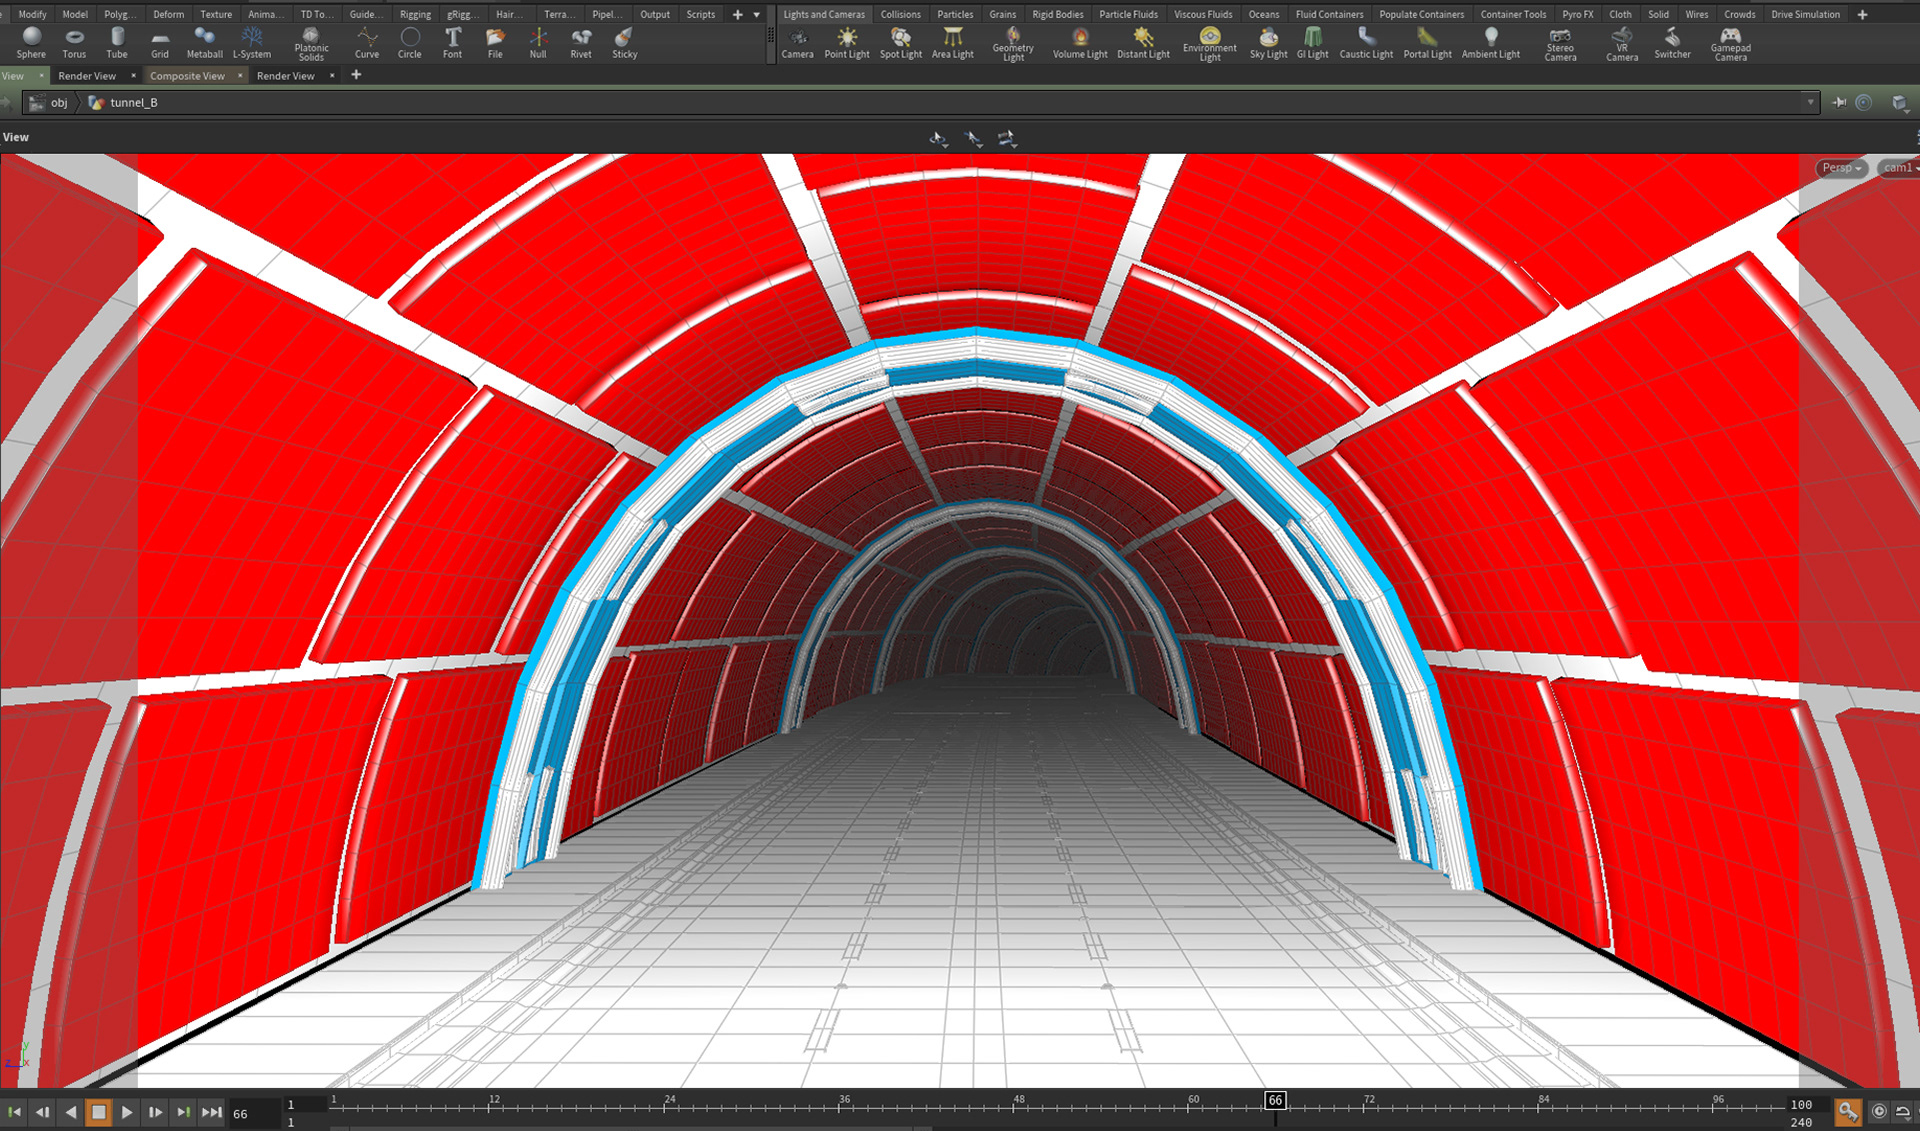Add a Null object
This screenshot has height=1131, width=1920.
tap(538, 43)
